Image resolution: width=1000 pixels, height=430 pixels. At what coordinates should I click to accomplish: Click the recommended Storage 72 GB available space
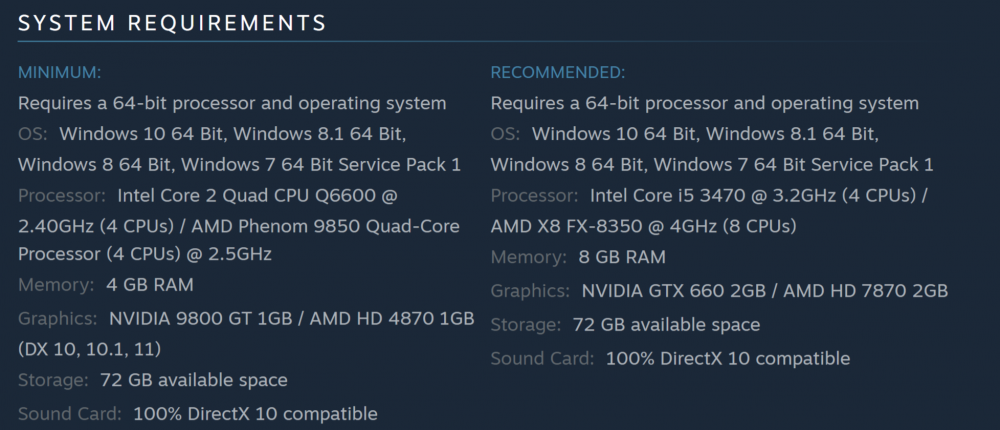(x=666, y=325)
